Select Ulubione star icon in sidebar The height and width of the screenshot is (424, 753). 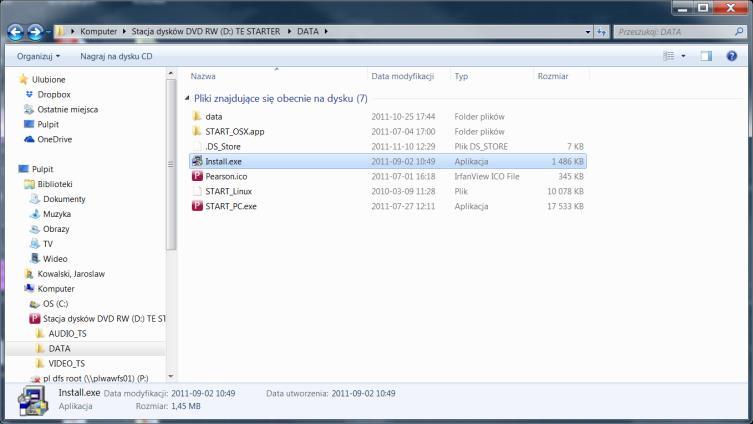click(x=23, y=79)
